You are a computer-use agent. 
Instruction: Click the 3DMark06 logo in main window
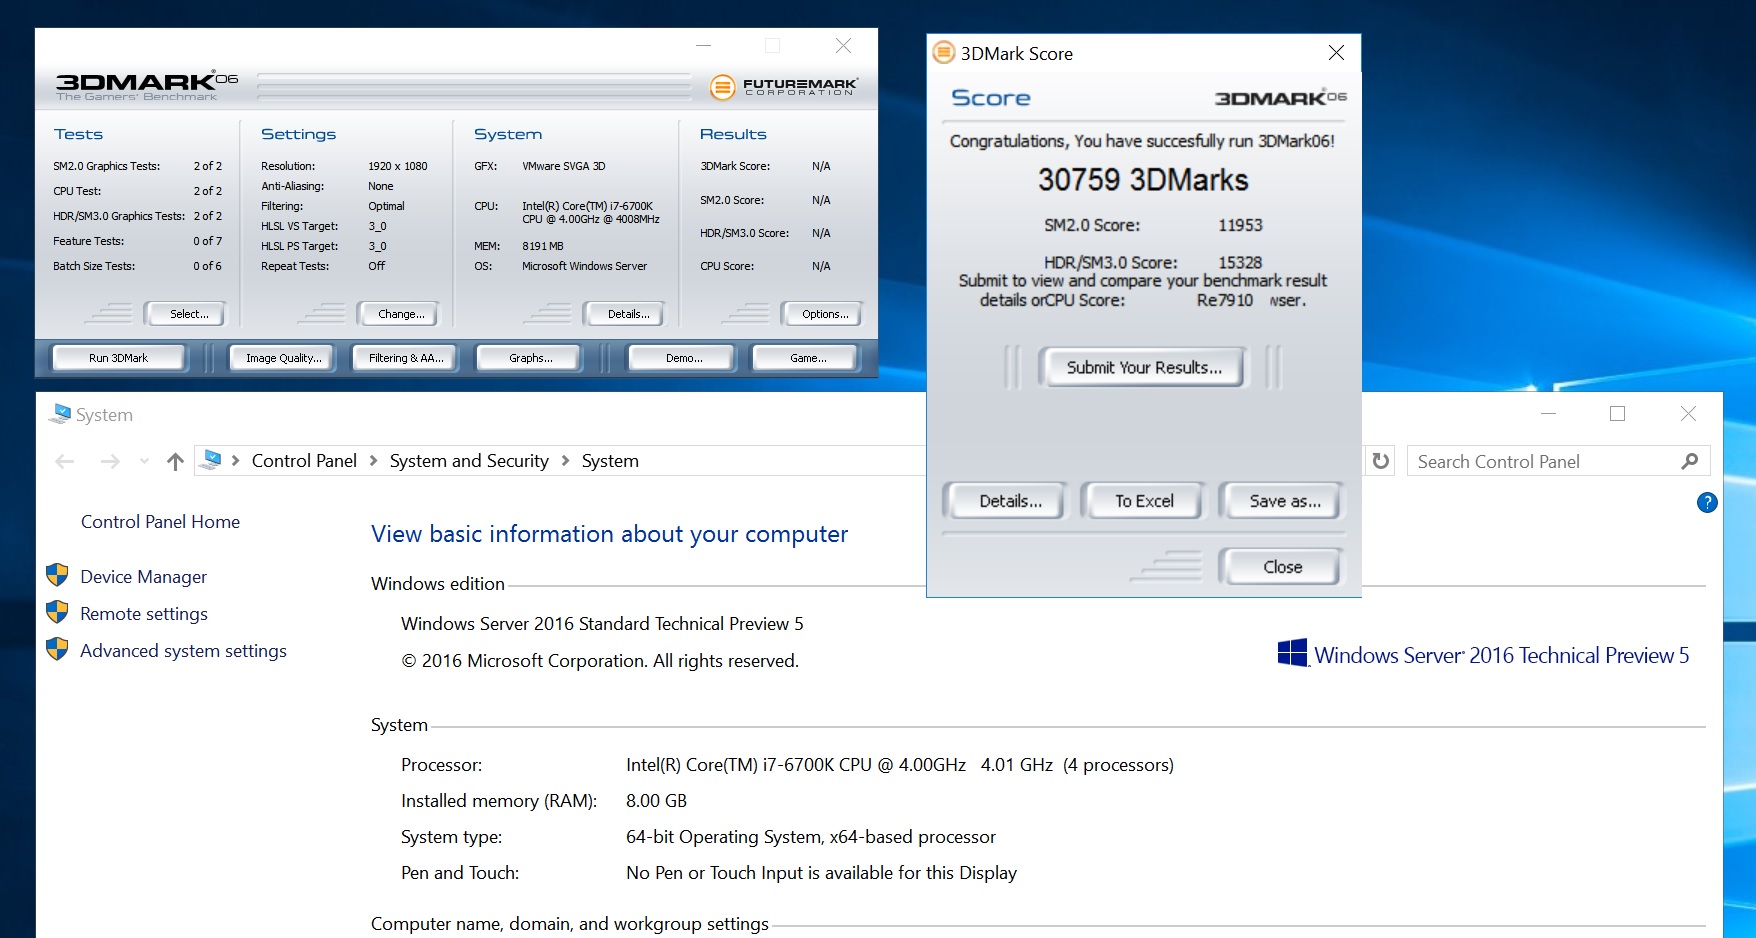[146, 85]
